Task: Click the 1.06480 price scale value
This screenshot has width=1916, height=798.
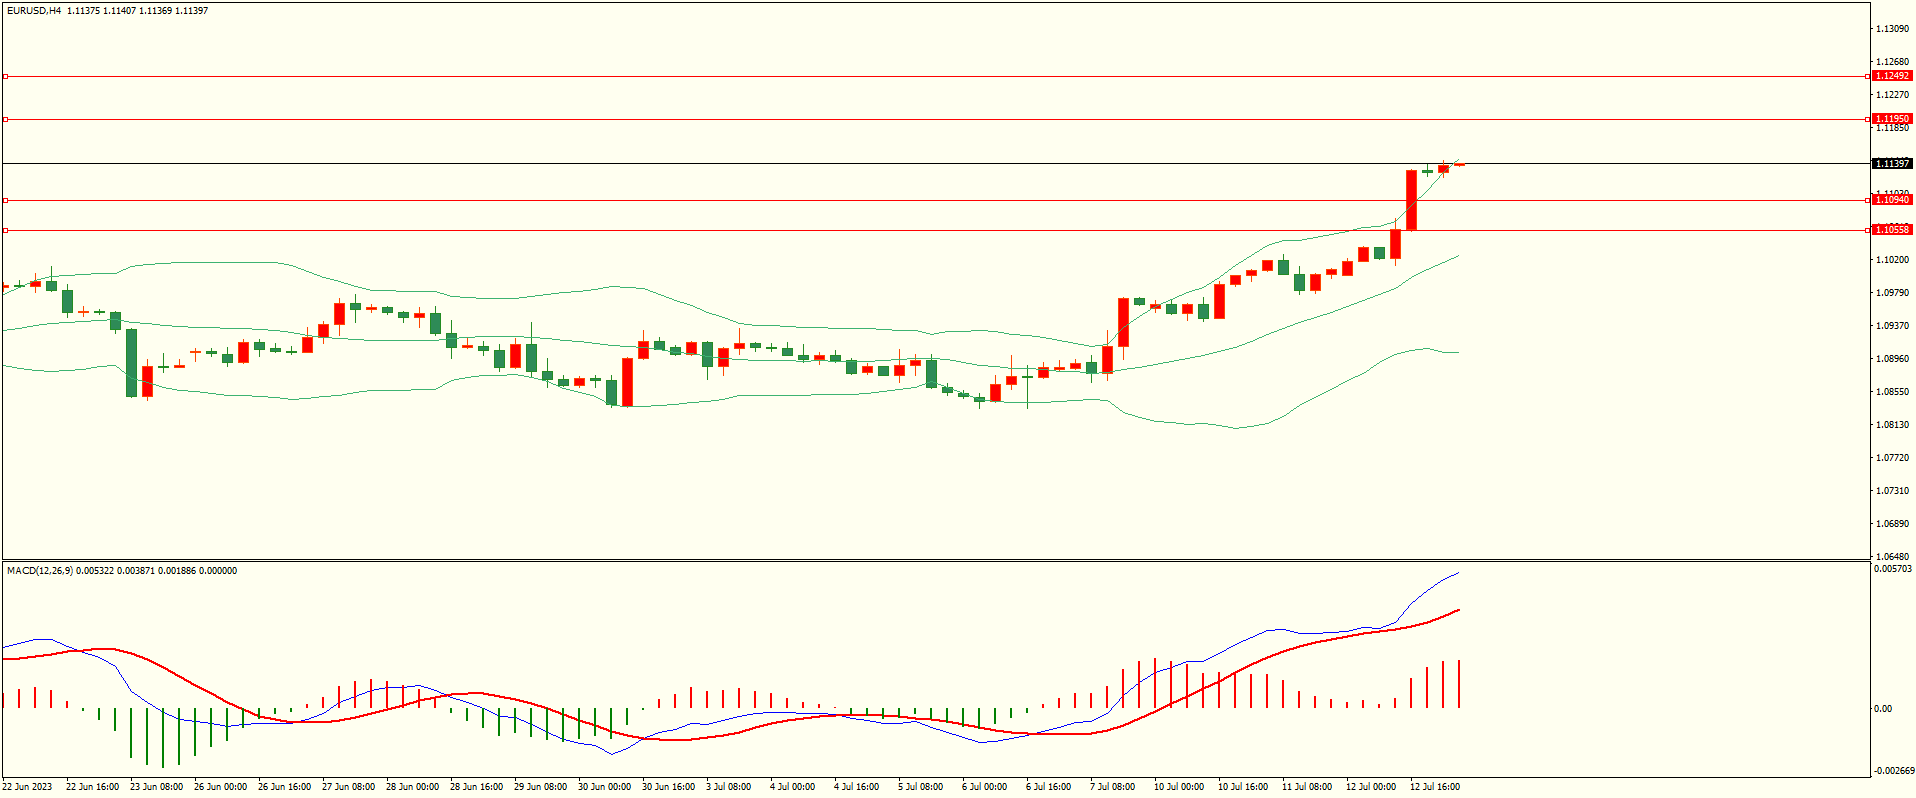Action: tap(1893, 557)
